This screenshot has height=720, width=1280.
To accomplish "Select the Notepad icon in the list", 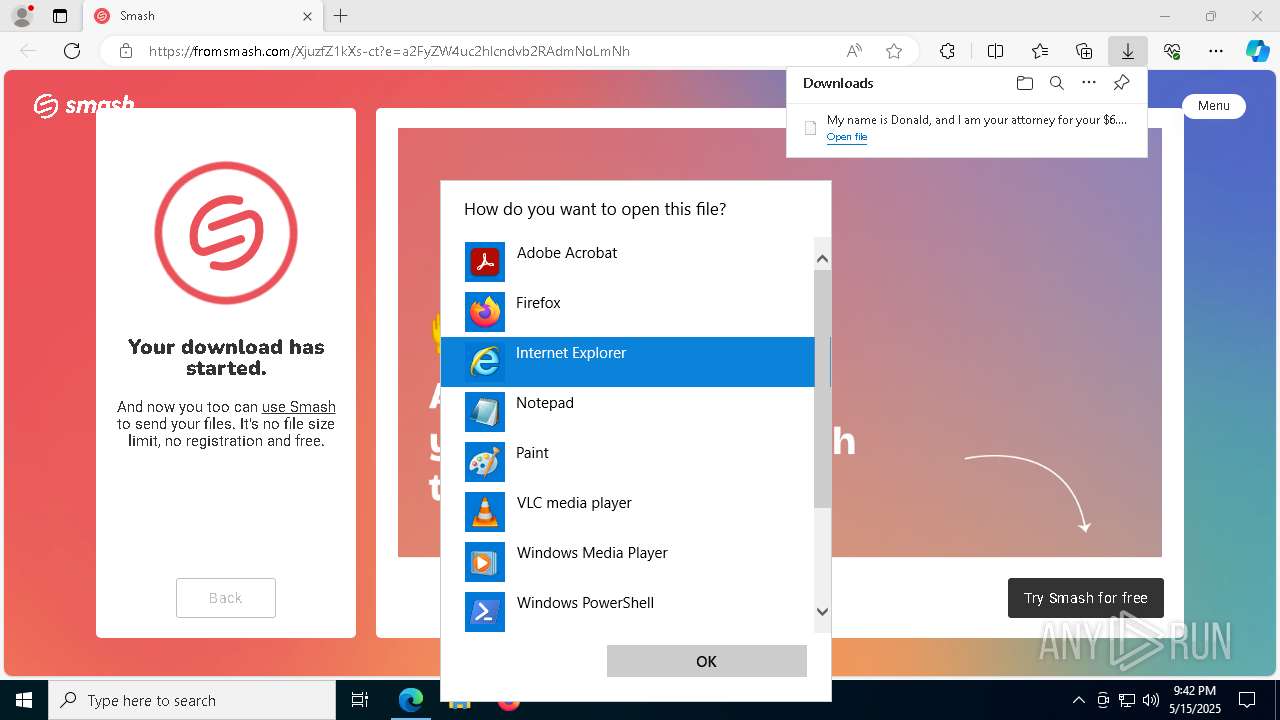I will pos(485,412).
